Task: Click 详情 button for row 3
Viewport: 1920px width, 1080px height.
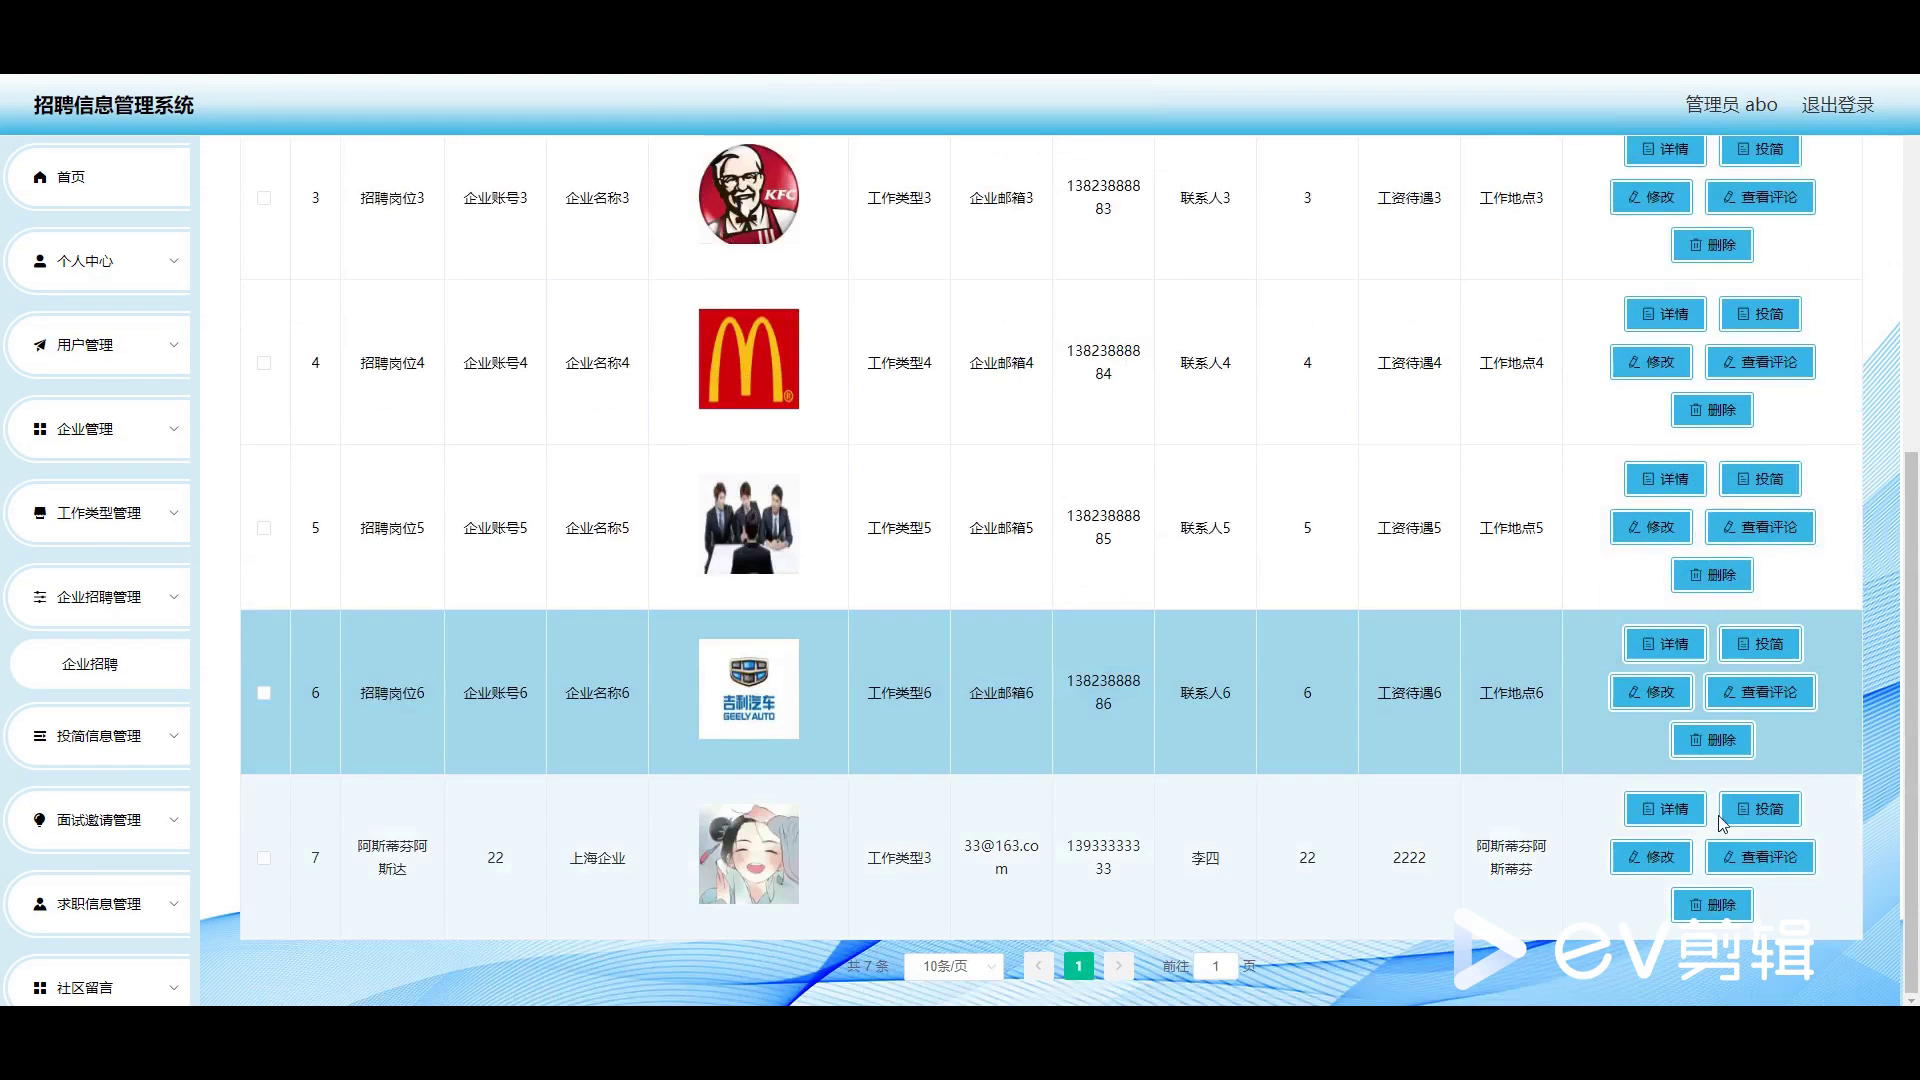Action: (x=1665, y=149)
